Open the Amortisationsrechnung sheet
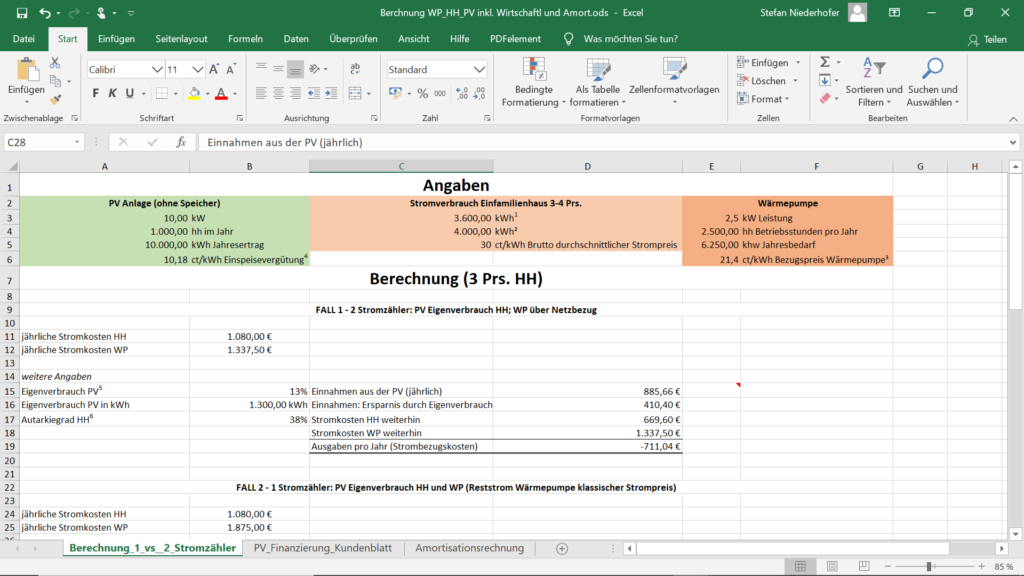The image size is (1024, 576). tap(470, 548)
